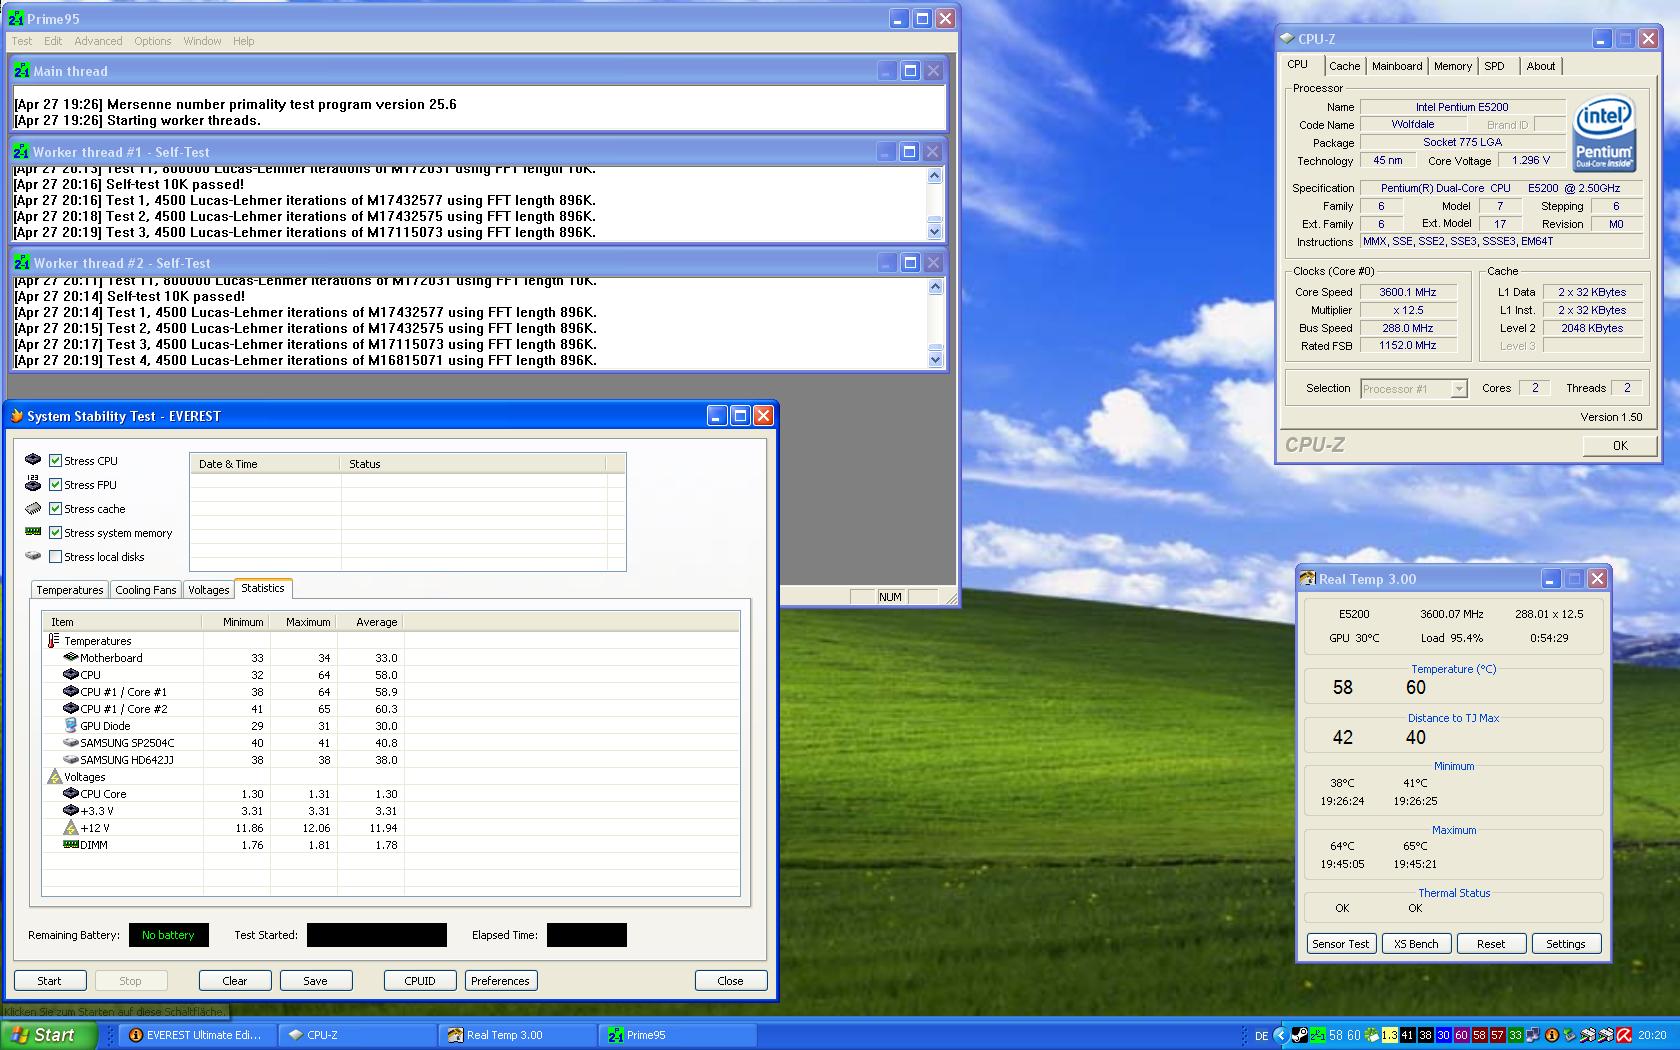This screenshot has width=1680, height=1050.
Task: Open Preferences in EVEREST stability test
Action: [x=501, y=981]
